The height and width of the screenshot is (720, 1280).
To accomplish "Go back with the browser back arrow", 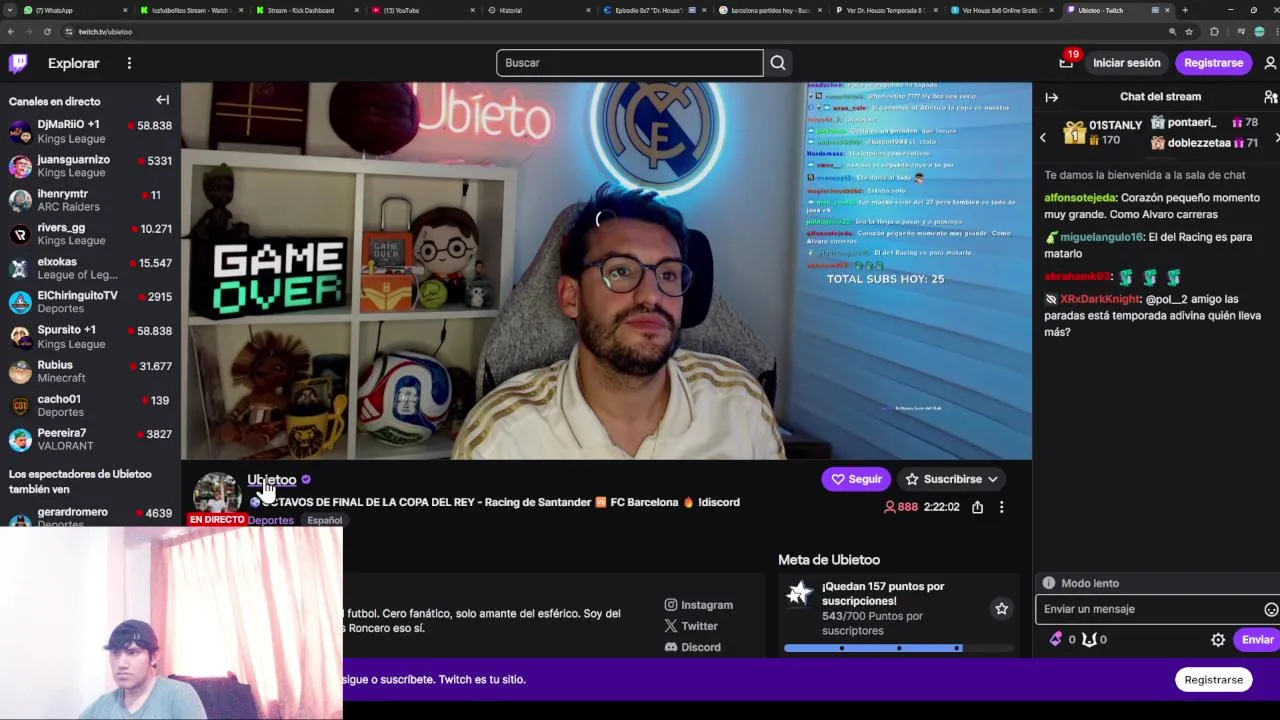I will pyautogui.click(x=11, y=32).
